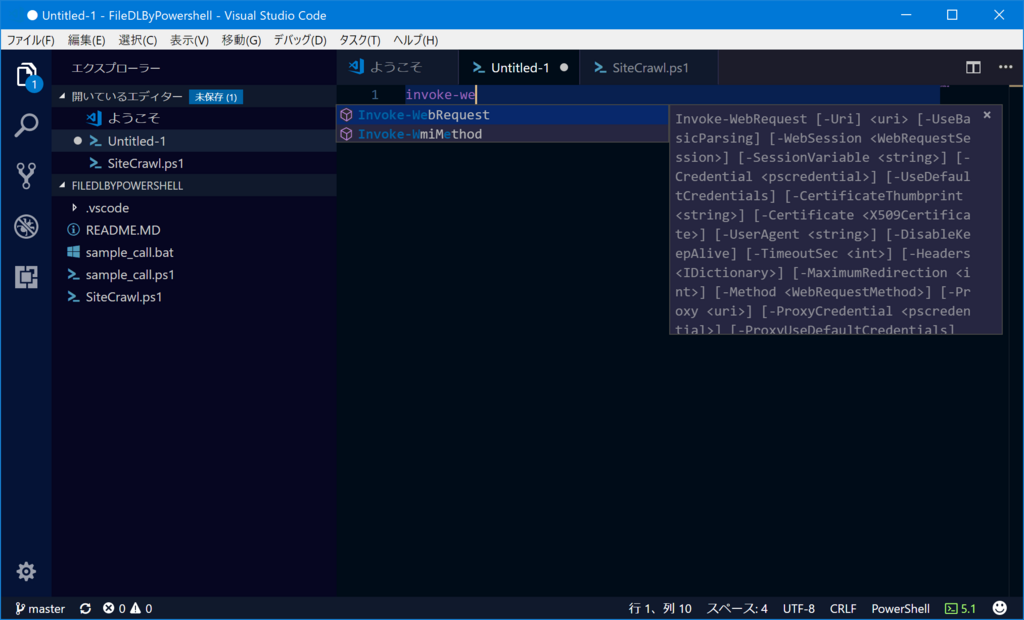Viewport: 1024px width, 620px height.
Task: Select Untitled-1 in open editors
Action: pyautogui.click(x=194, y=140)
